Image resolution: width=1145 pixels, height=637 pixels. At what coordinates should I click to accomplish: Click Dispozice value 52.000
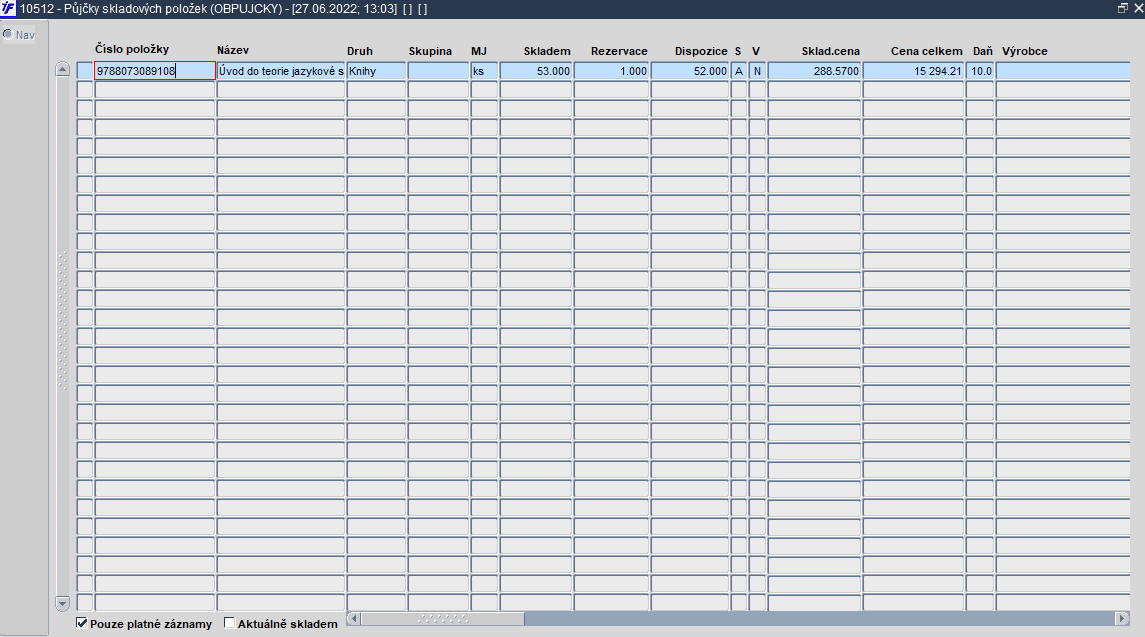[x=690, y=71]
